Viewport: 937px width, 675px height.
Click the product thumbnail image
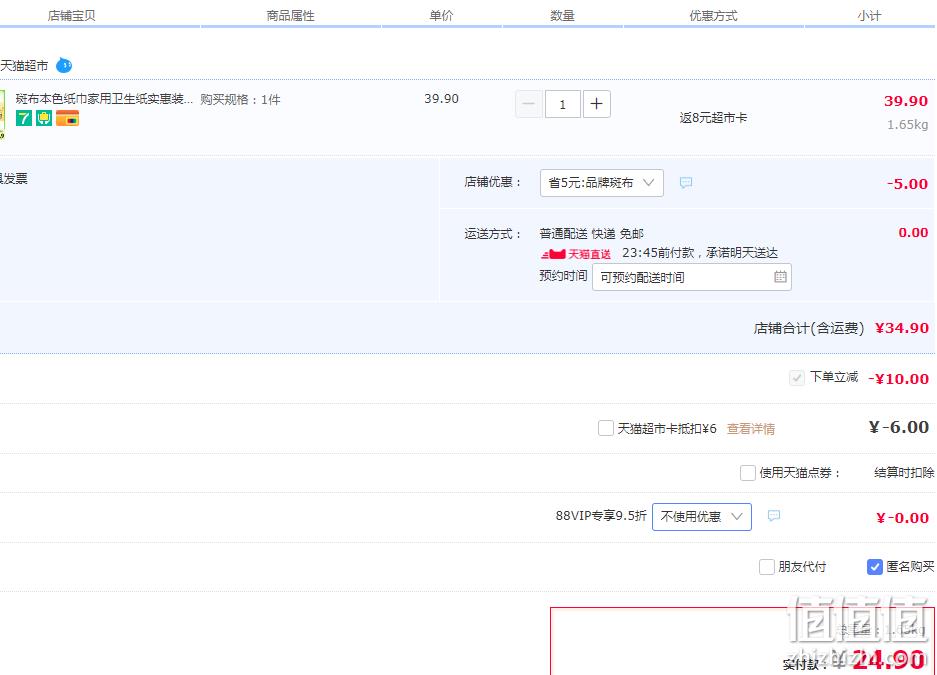[x=2, y=114]
